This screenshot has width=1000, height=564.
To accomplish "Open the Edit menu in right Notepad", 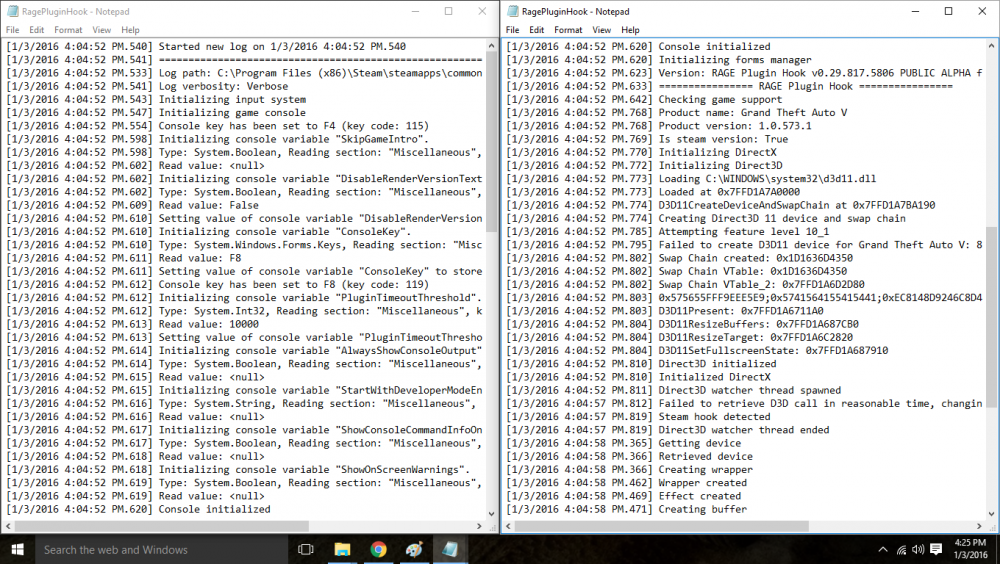I will (x=536, y=30).
